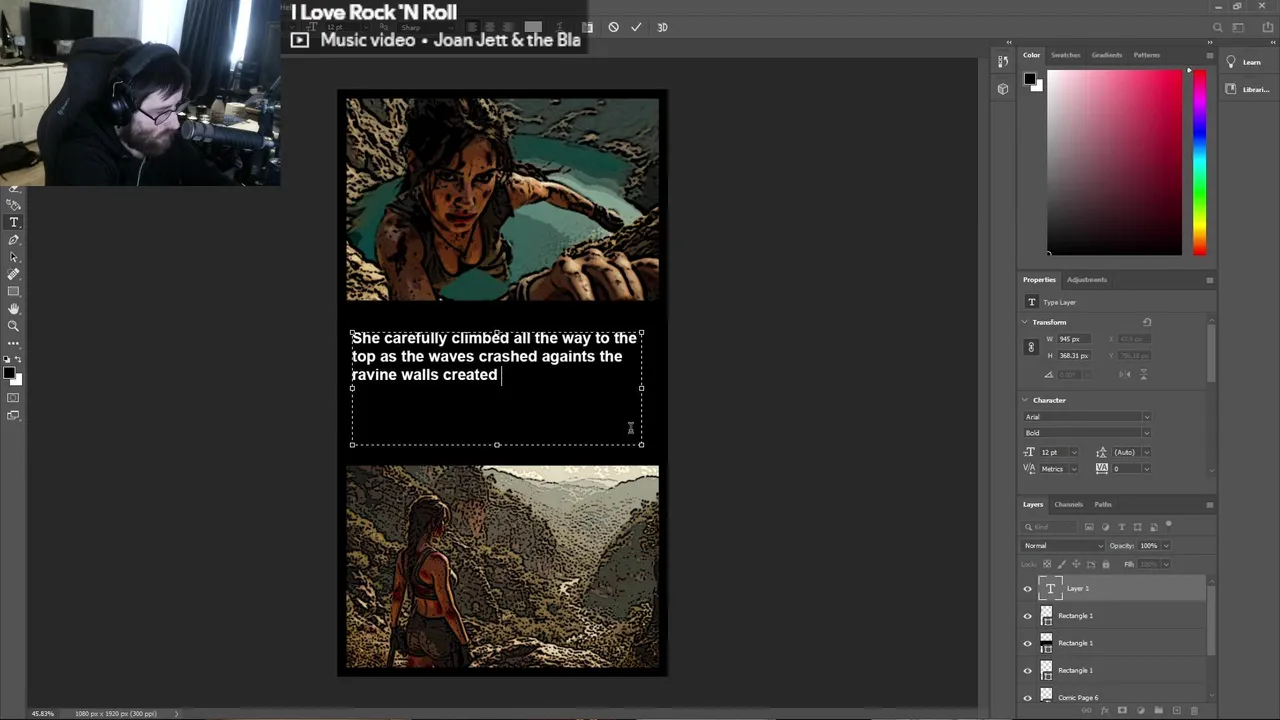The width and height of the screenshot is (1280, 720).
Task: Open the Metrics kerning dropdown
Action: click(x=1075, y=469)
